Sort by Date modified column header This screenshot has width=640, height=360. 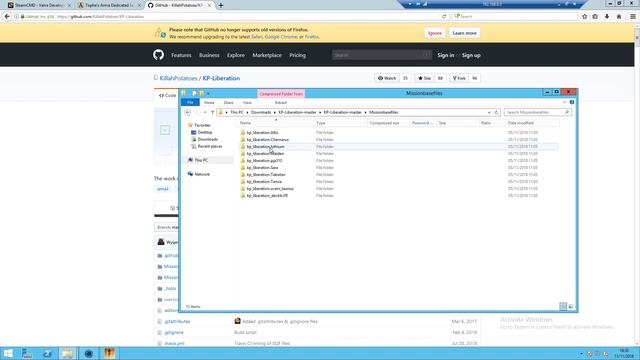click(520, 123)
